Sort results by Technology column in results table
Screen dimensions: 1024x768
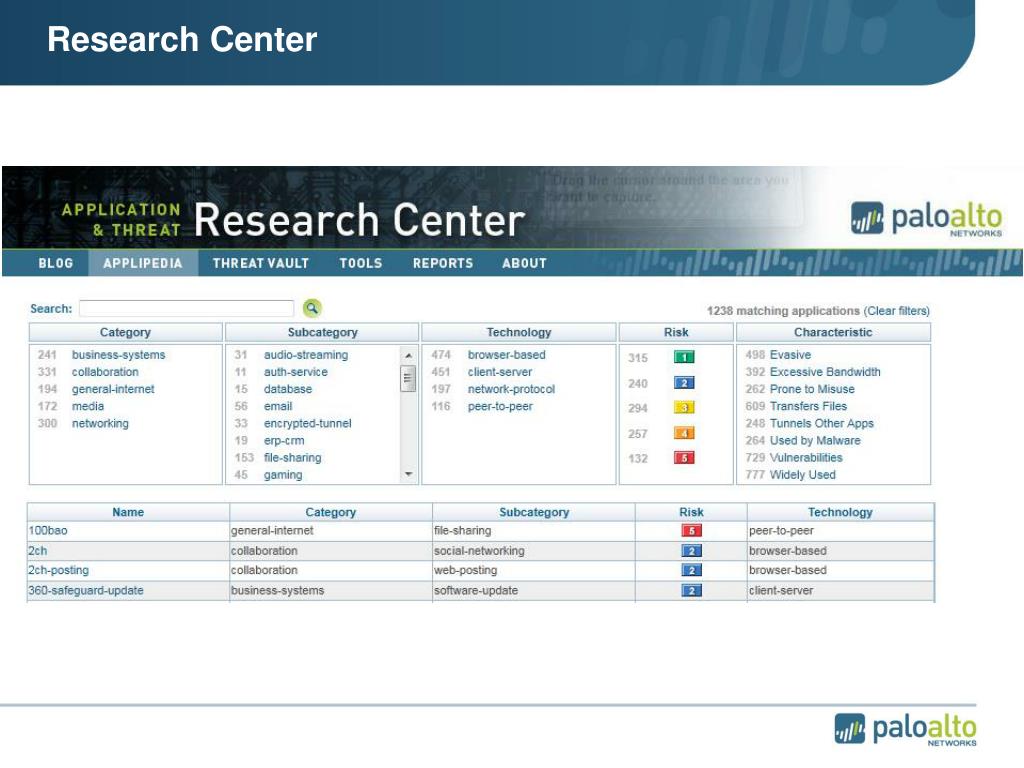coord(840,512)
